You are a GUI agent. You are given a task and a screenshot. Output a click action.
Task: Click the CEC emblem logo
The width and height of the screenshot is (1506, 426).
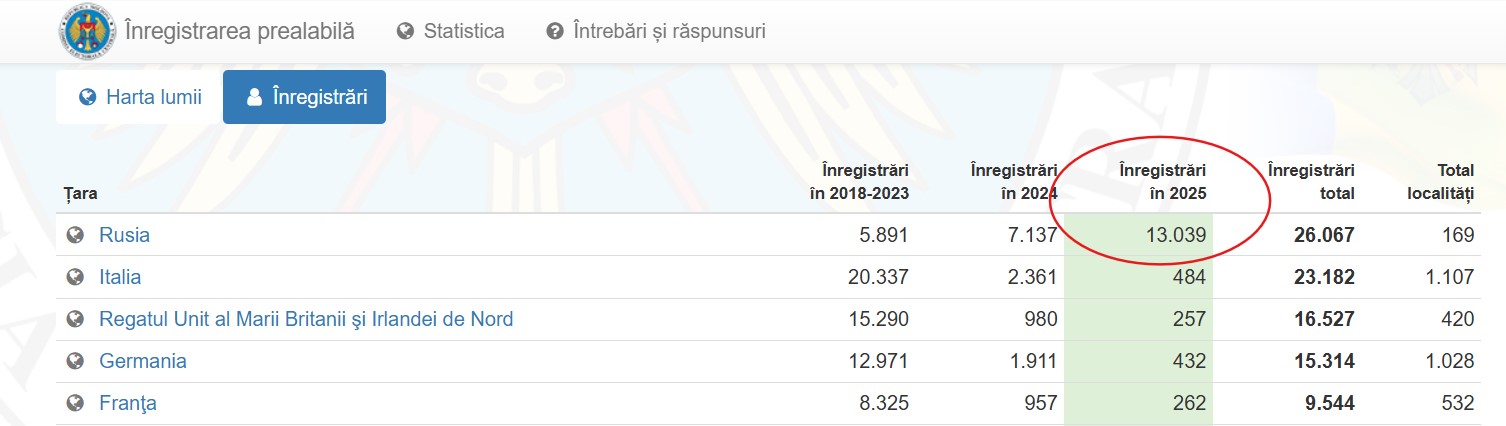point(87,31)
